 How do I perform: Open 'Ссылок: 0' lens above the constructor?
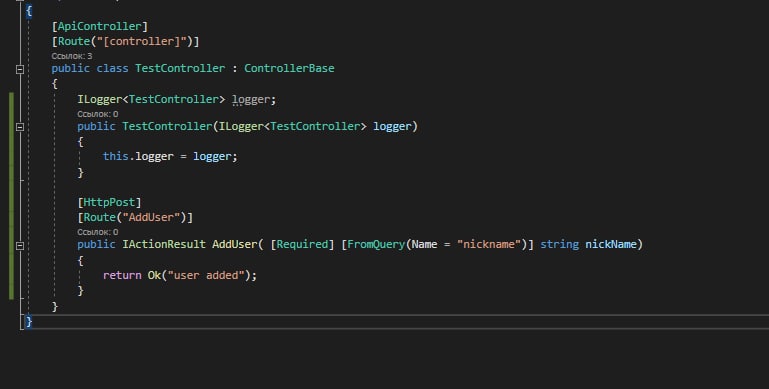[98, 114]
